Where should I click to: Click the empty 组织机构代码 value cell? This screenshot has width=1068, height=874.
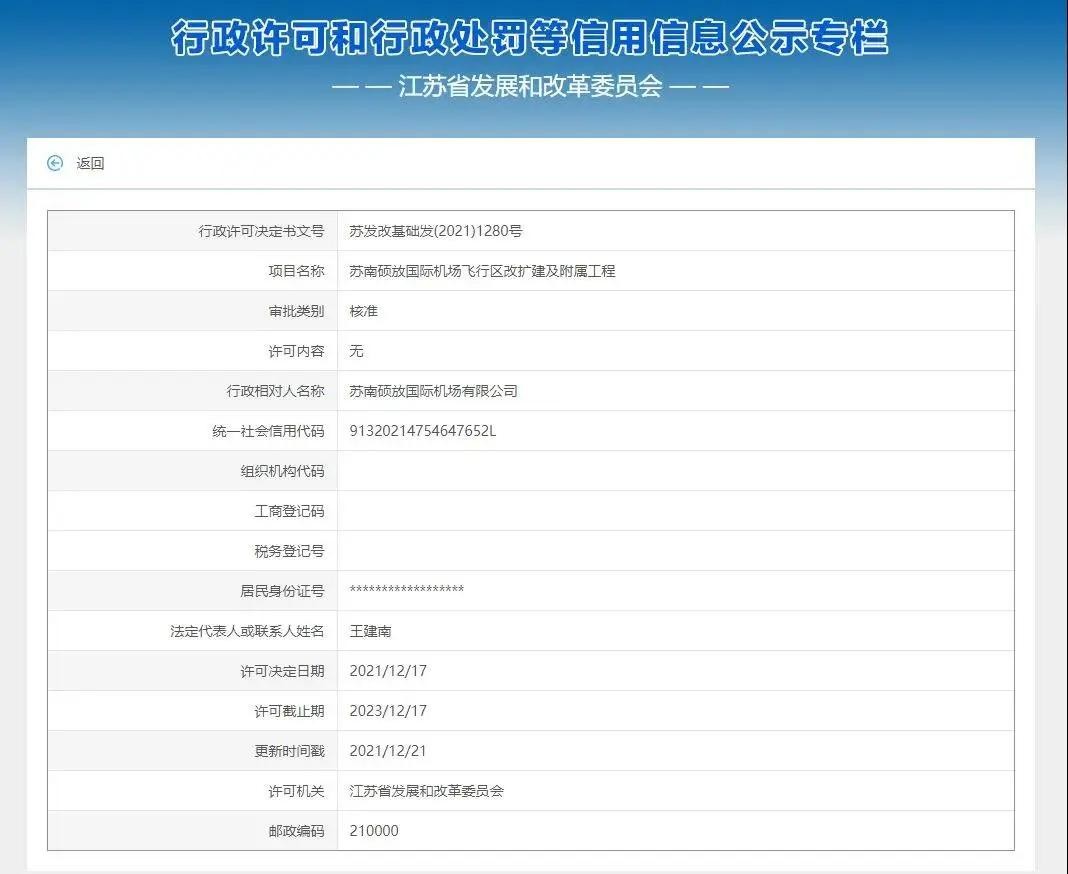(x=675, y=471)
